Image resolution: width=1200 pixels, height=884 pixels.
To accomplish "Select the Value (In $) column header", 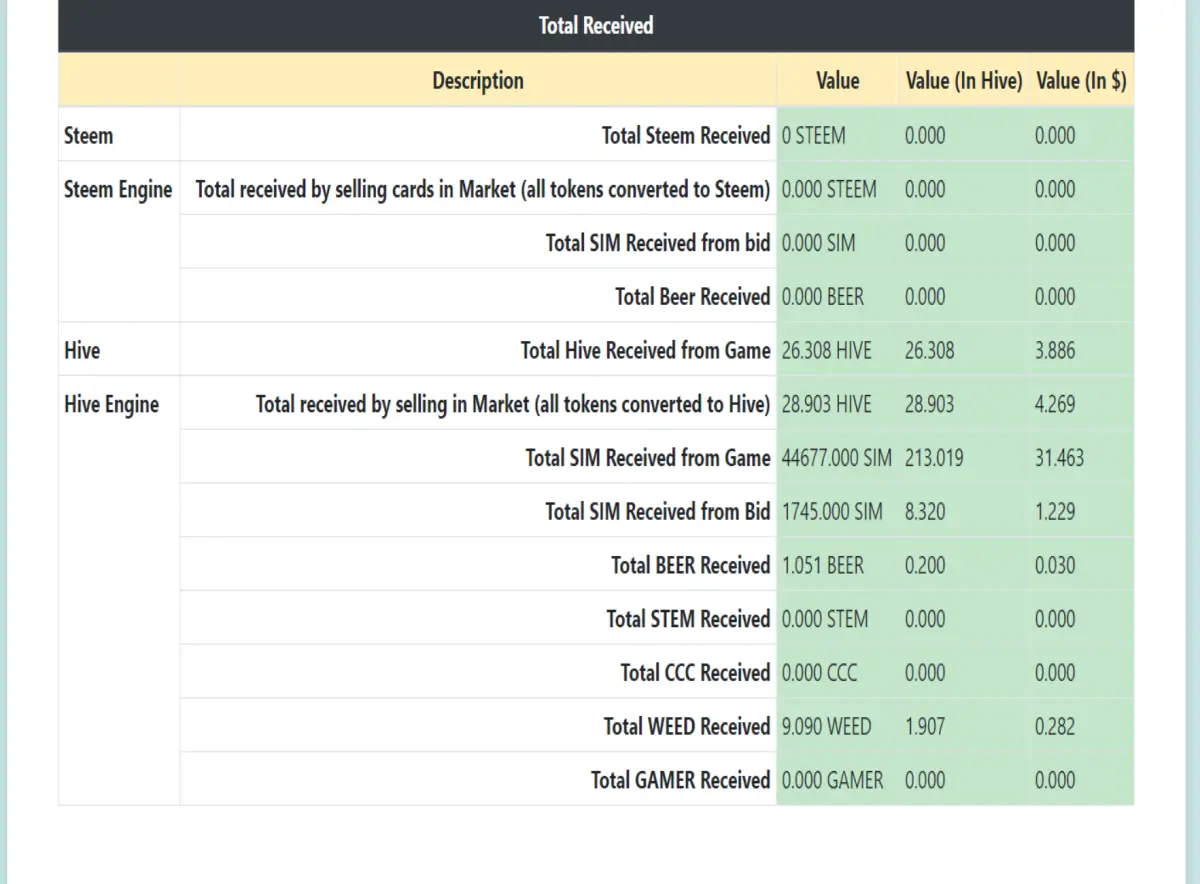I will click(x=1081, y=81).
